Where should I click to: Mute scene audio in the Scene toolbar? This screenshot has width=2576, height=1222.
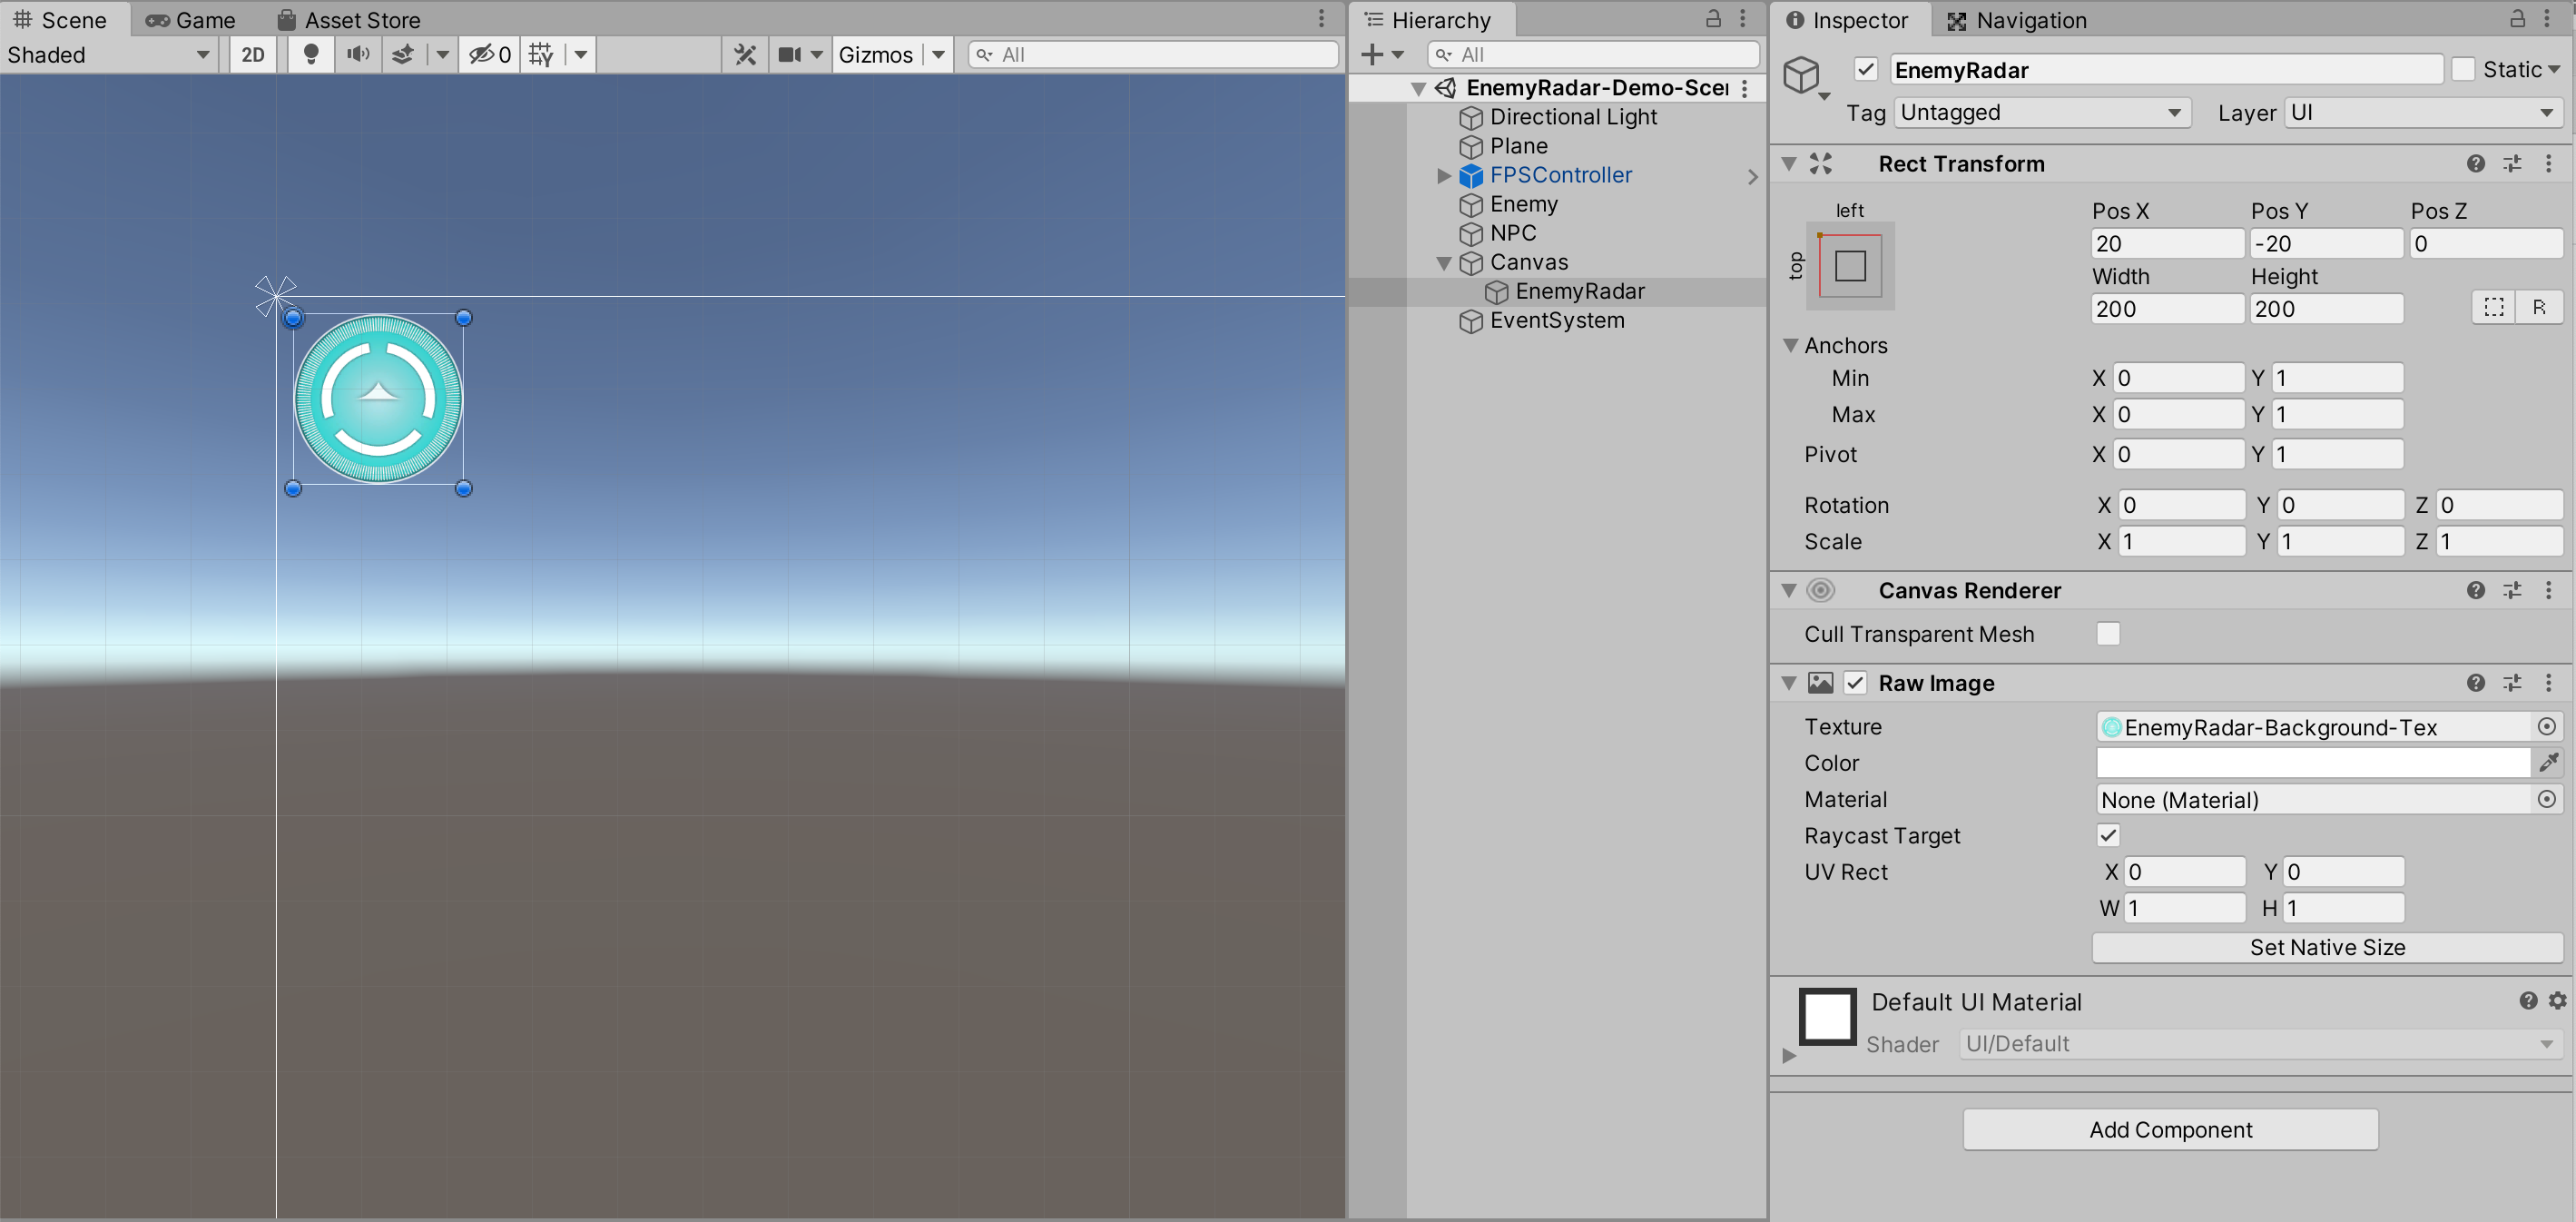click(357, 54)
